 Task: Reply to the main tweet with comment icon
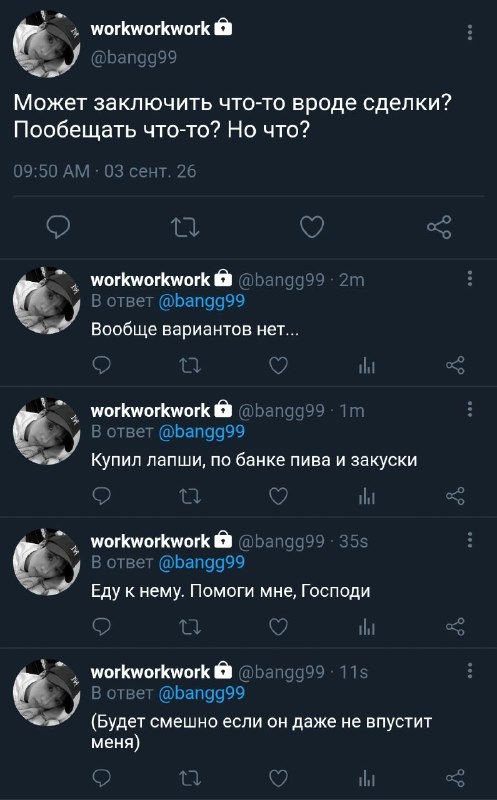(58, 227)
